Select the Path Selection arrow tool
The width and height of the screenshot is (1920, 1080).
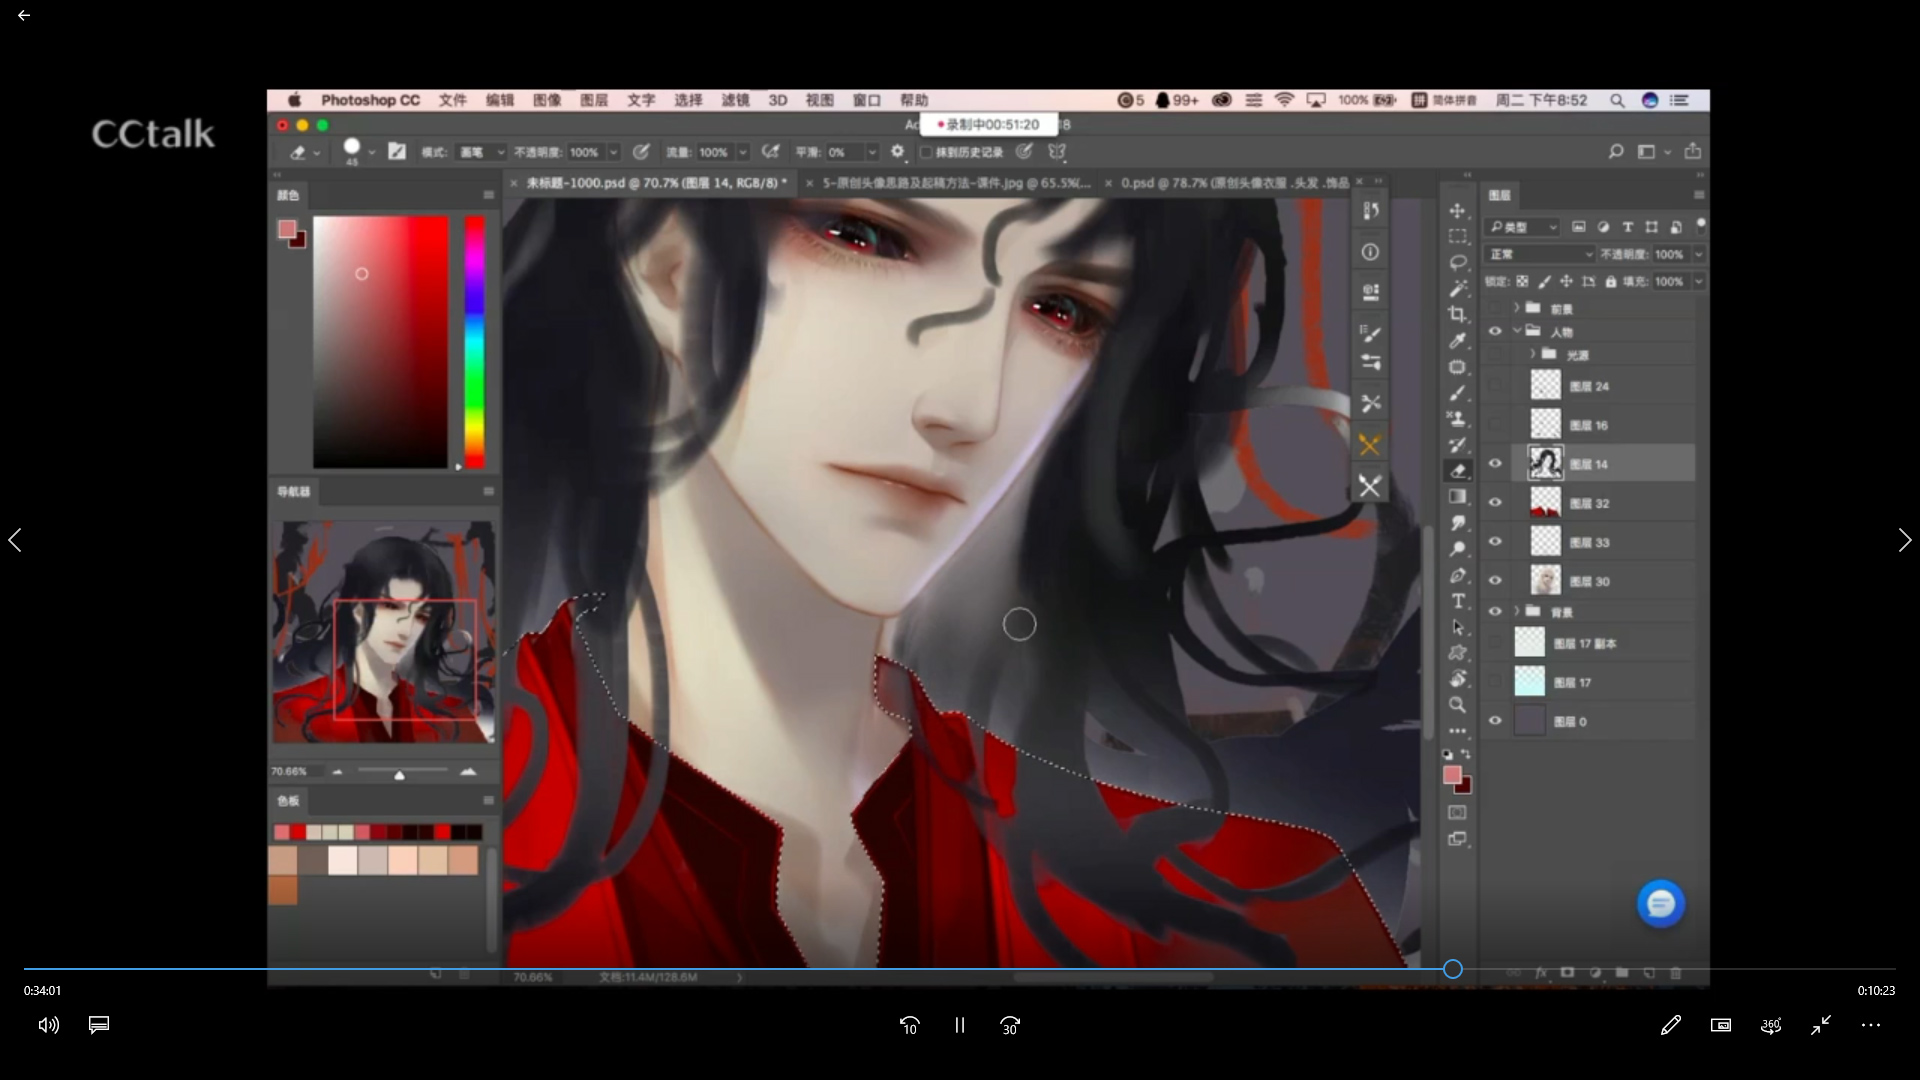point(1457,627)
